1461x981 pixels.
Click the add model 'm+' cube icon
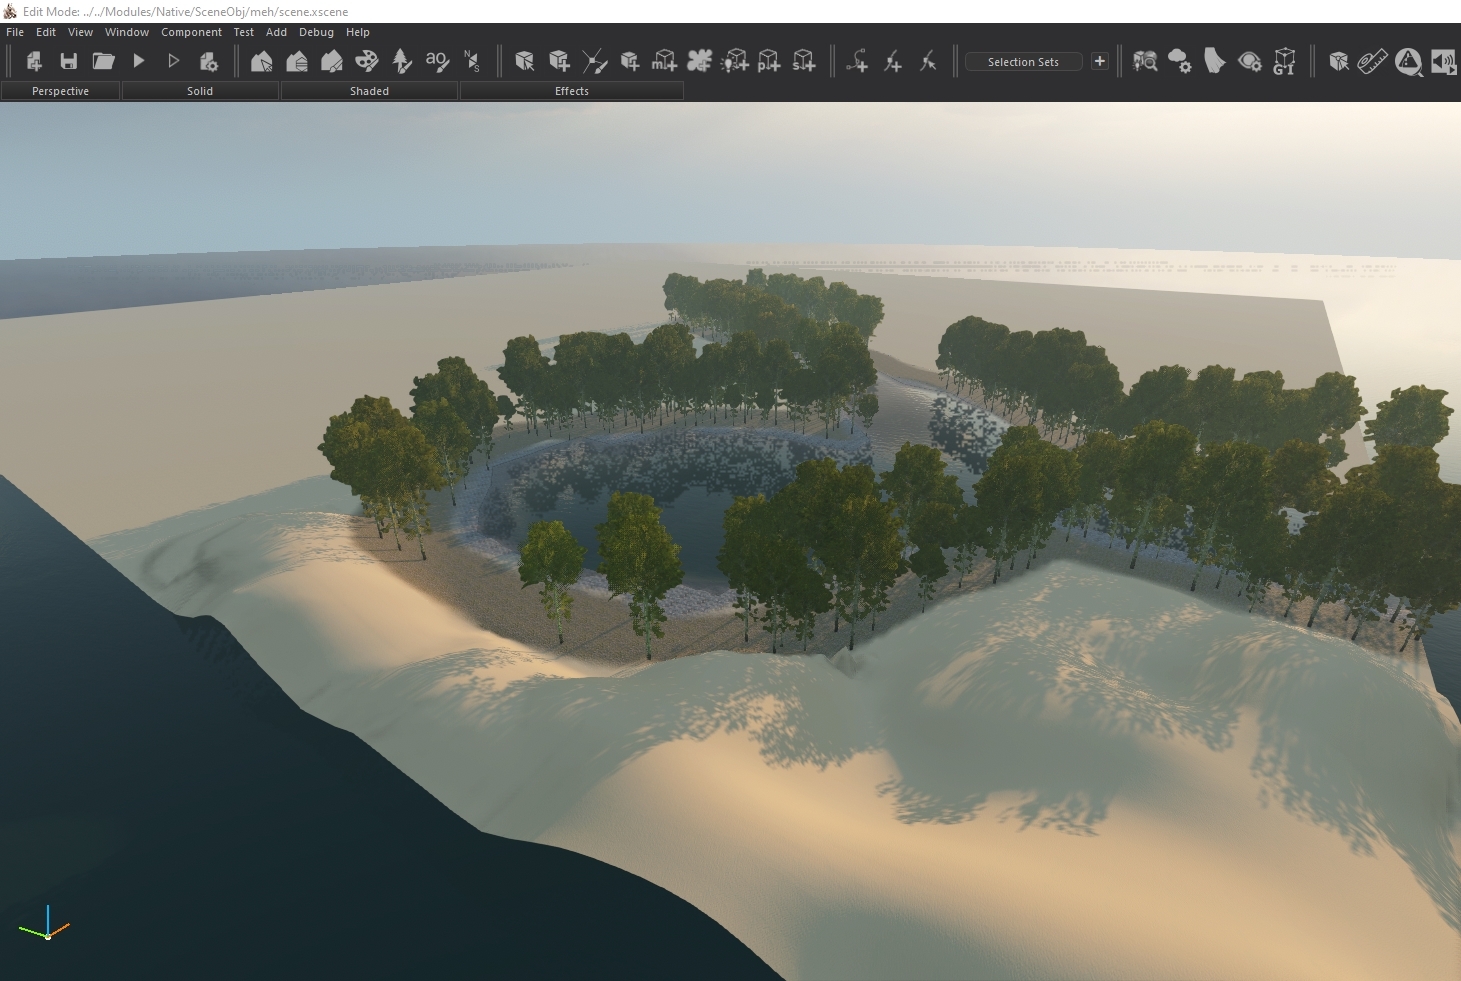(x=665, y=61)
